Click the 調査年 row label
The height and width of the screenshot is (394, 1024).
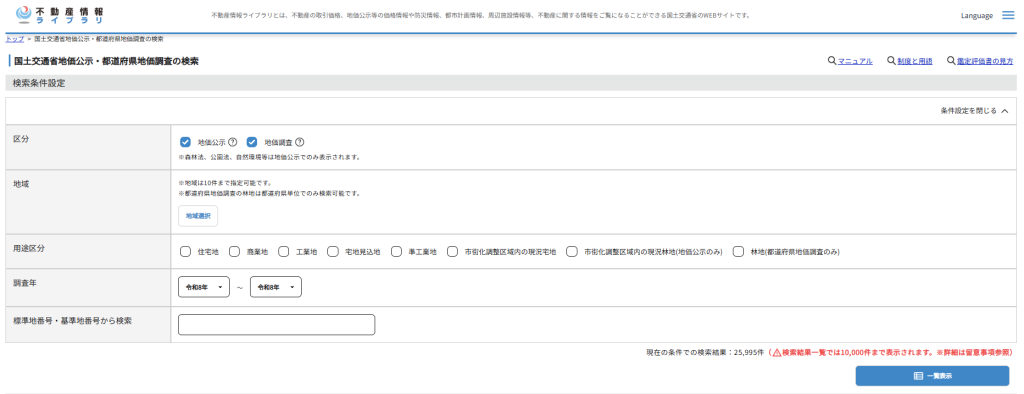(x=25, y=283)
